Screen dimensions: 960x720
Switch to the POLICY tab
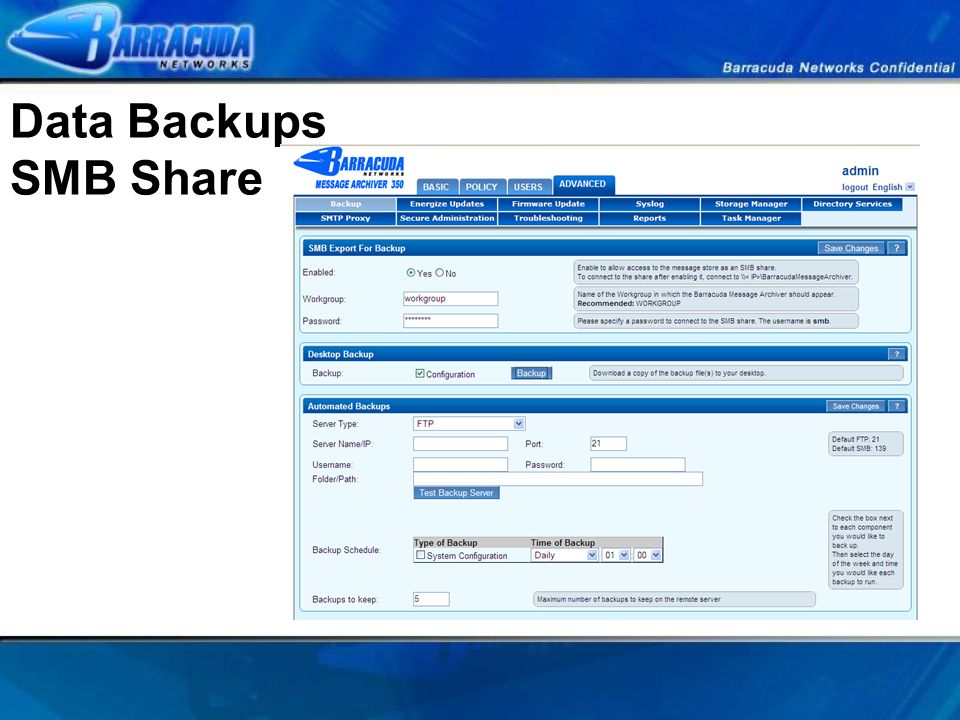click(482, 187)
